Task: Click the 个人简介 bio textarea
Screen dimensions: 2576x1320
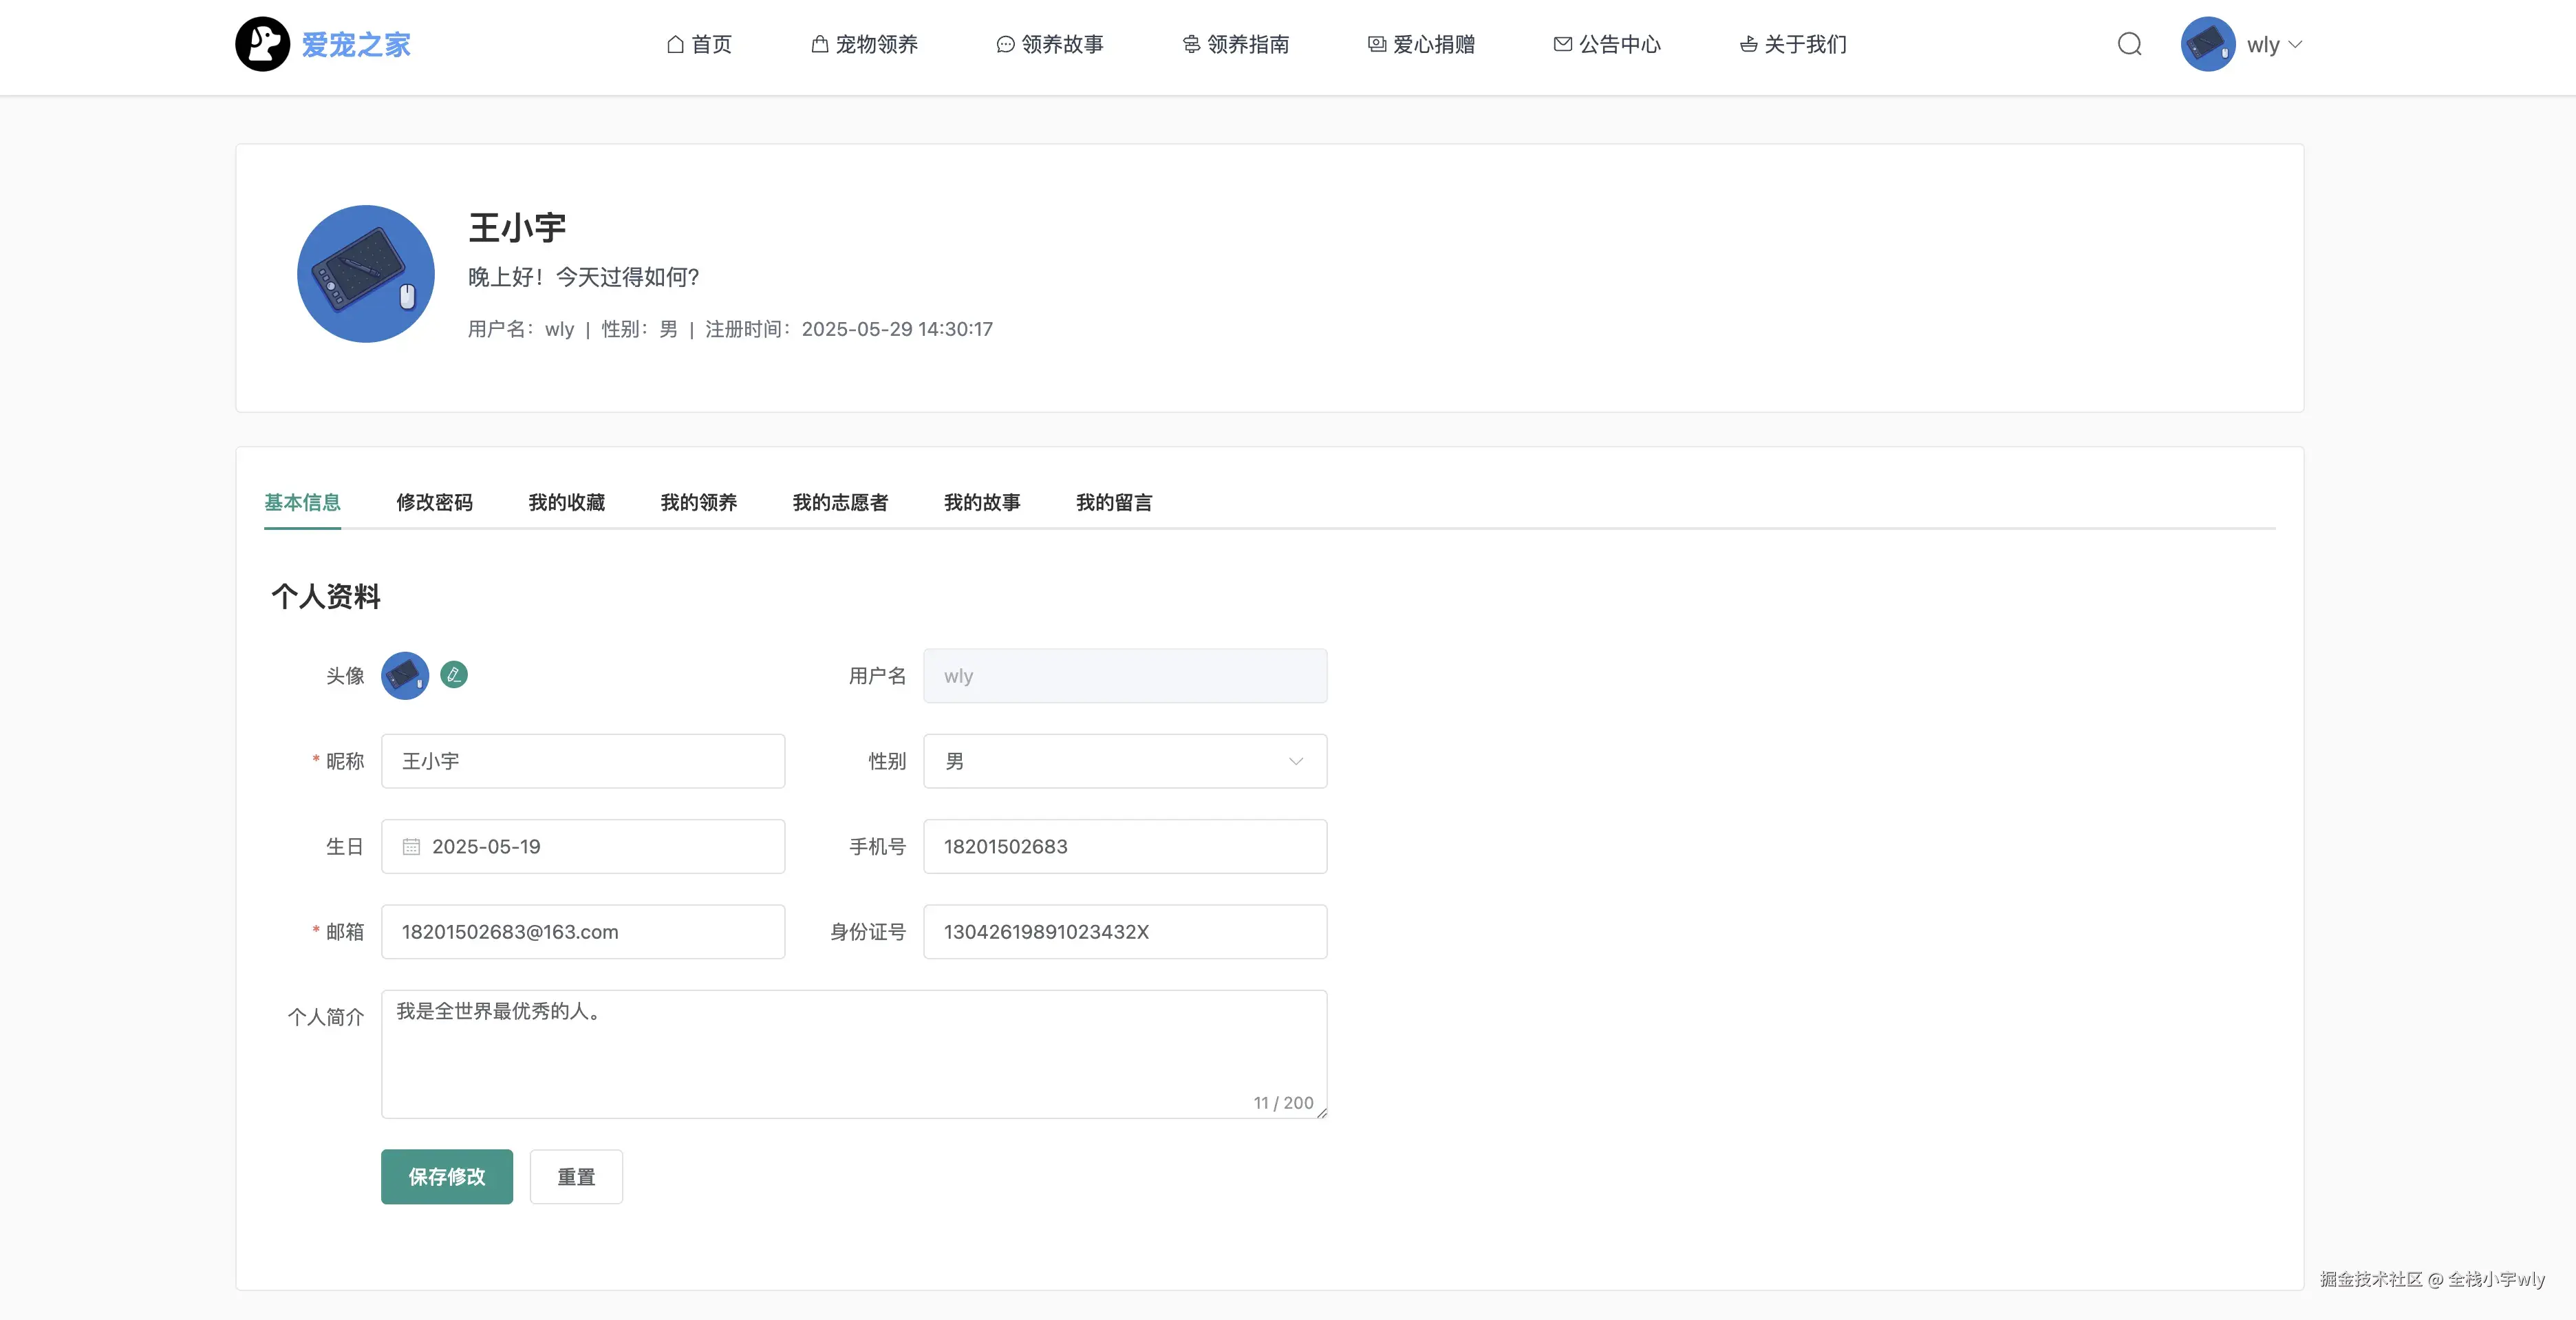Action: [853, 1054]
